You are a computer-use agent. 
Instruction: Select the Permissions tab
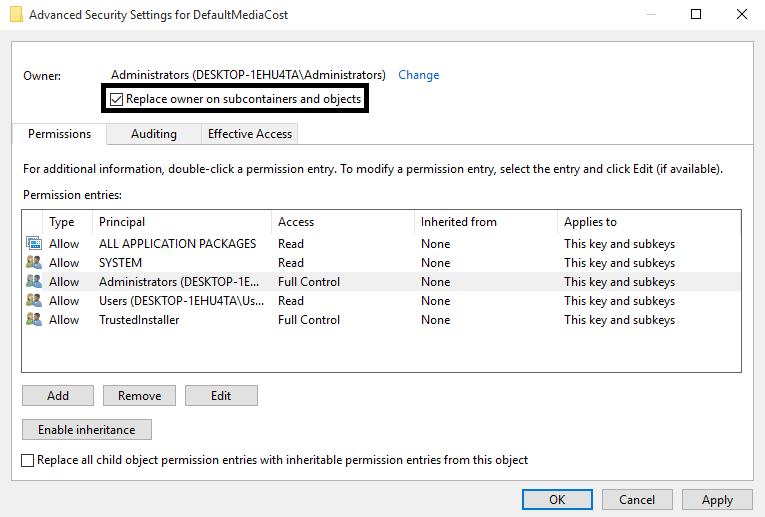[x=59, y=134]
